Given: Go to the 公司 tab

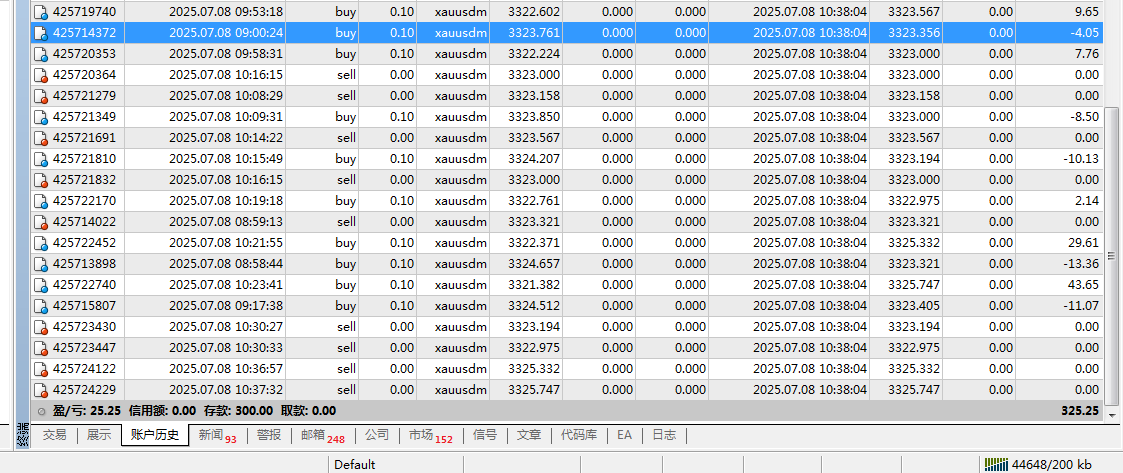Looking at the screenshot, I should [377, 435].
